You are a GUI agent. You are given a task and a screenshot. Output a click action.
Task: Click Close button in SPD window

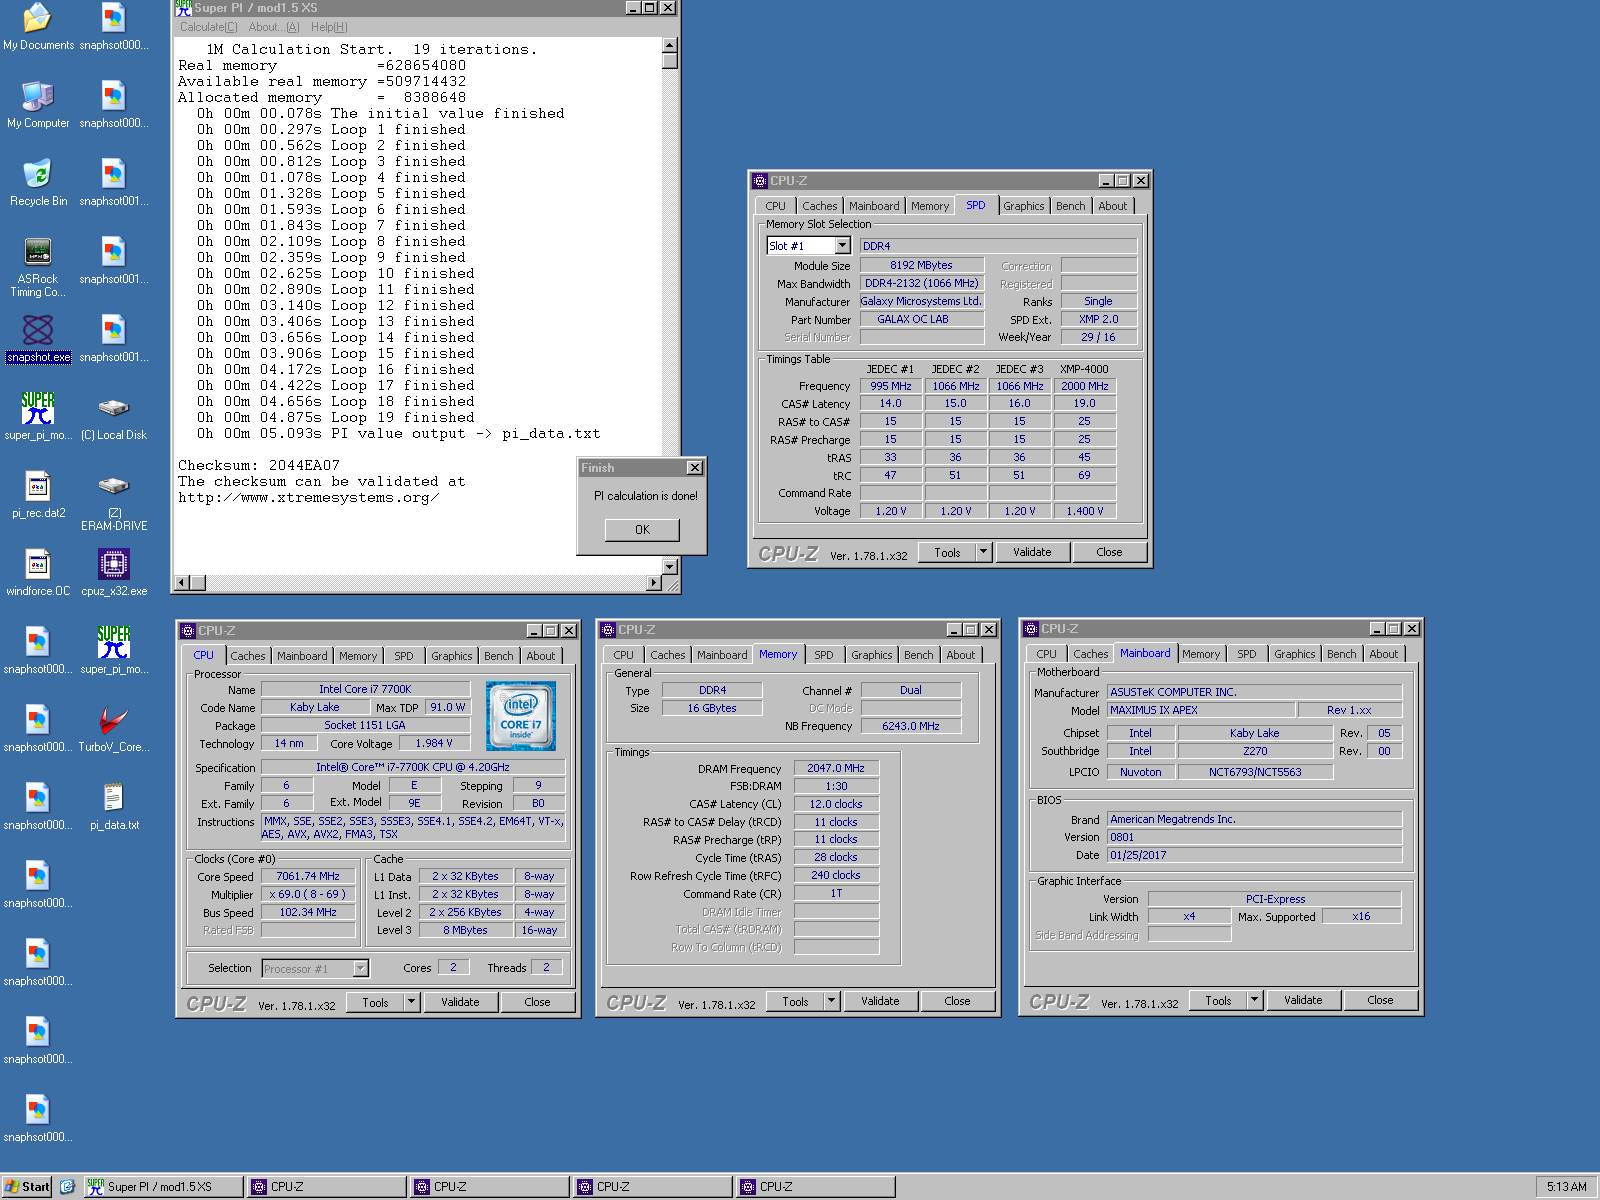point(1109,552)
